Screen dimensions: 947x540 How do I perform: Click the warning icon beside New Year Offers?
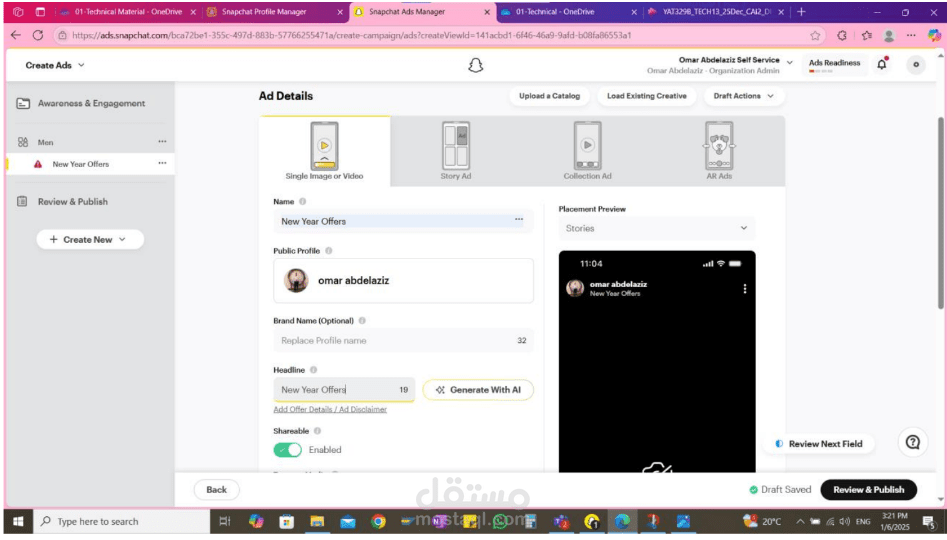pos(38,164)
